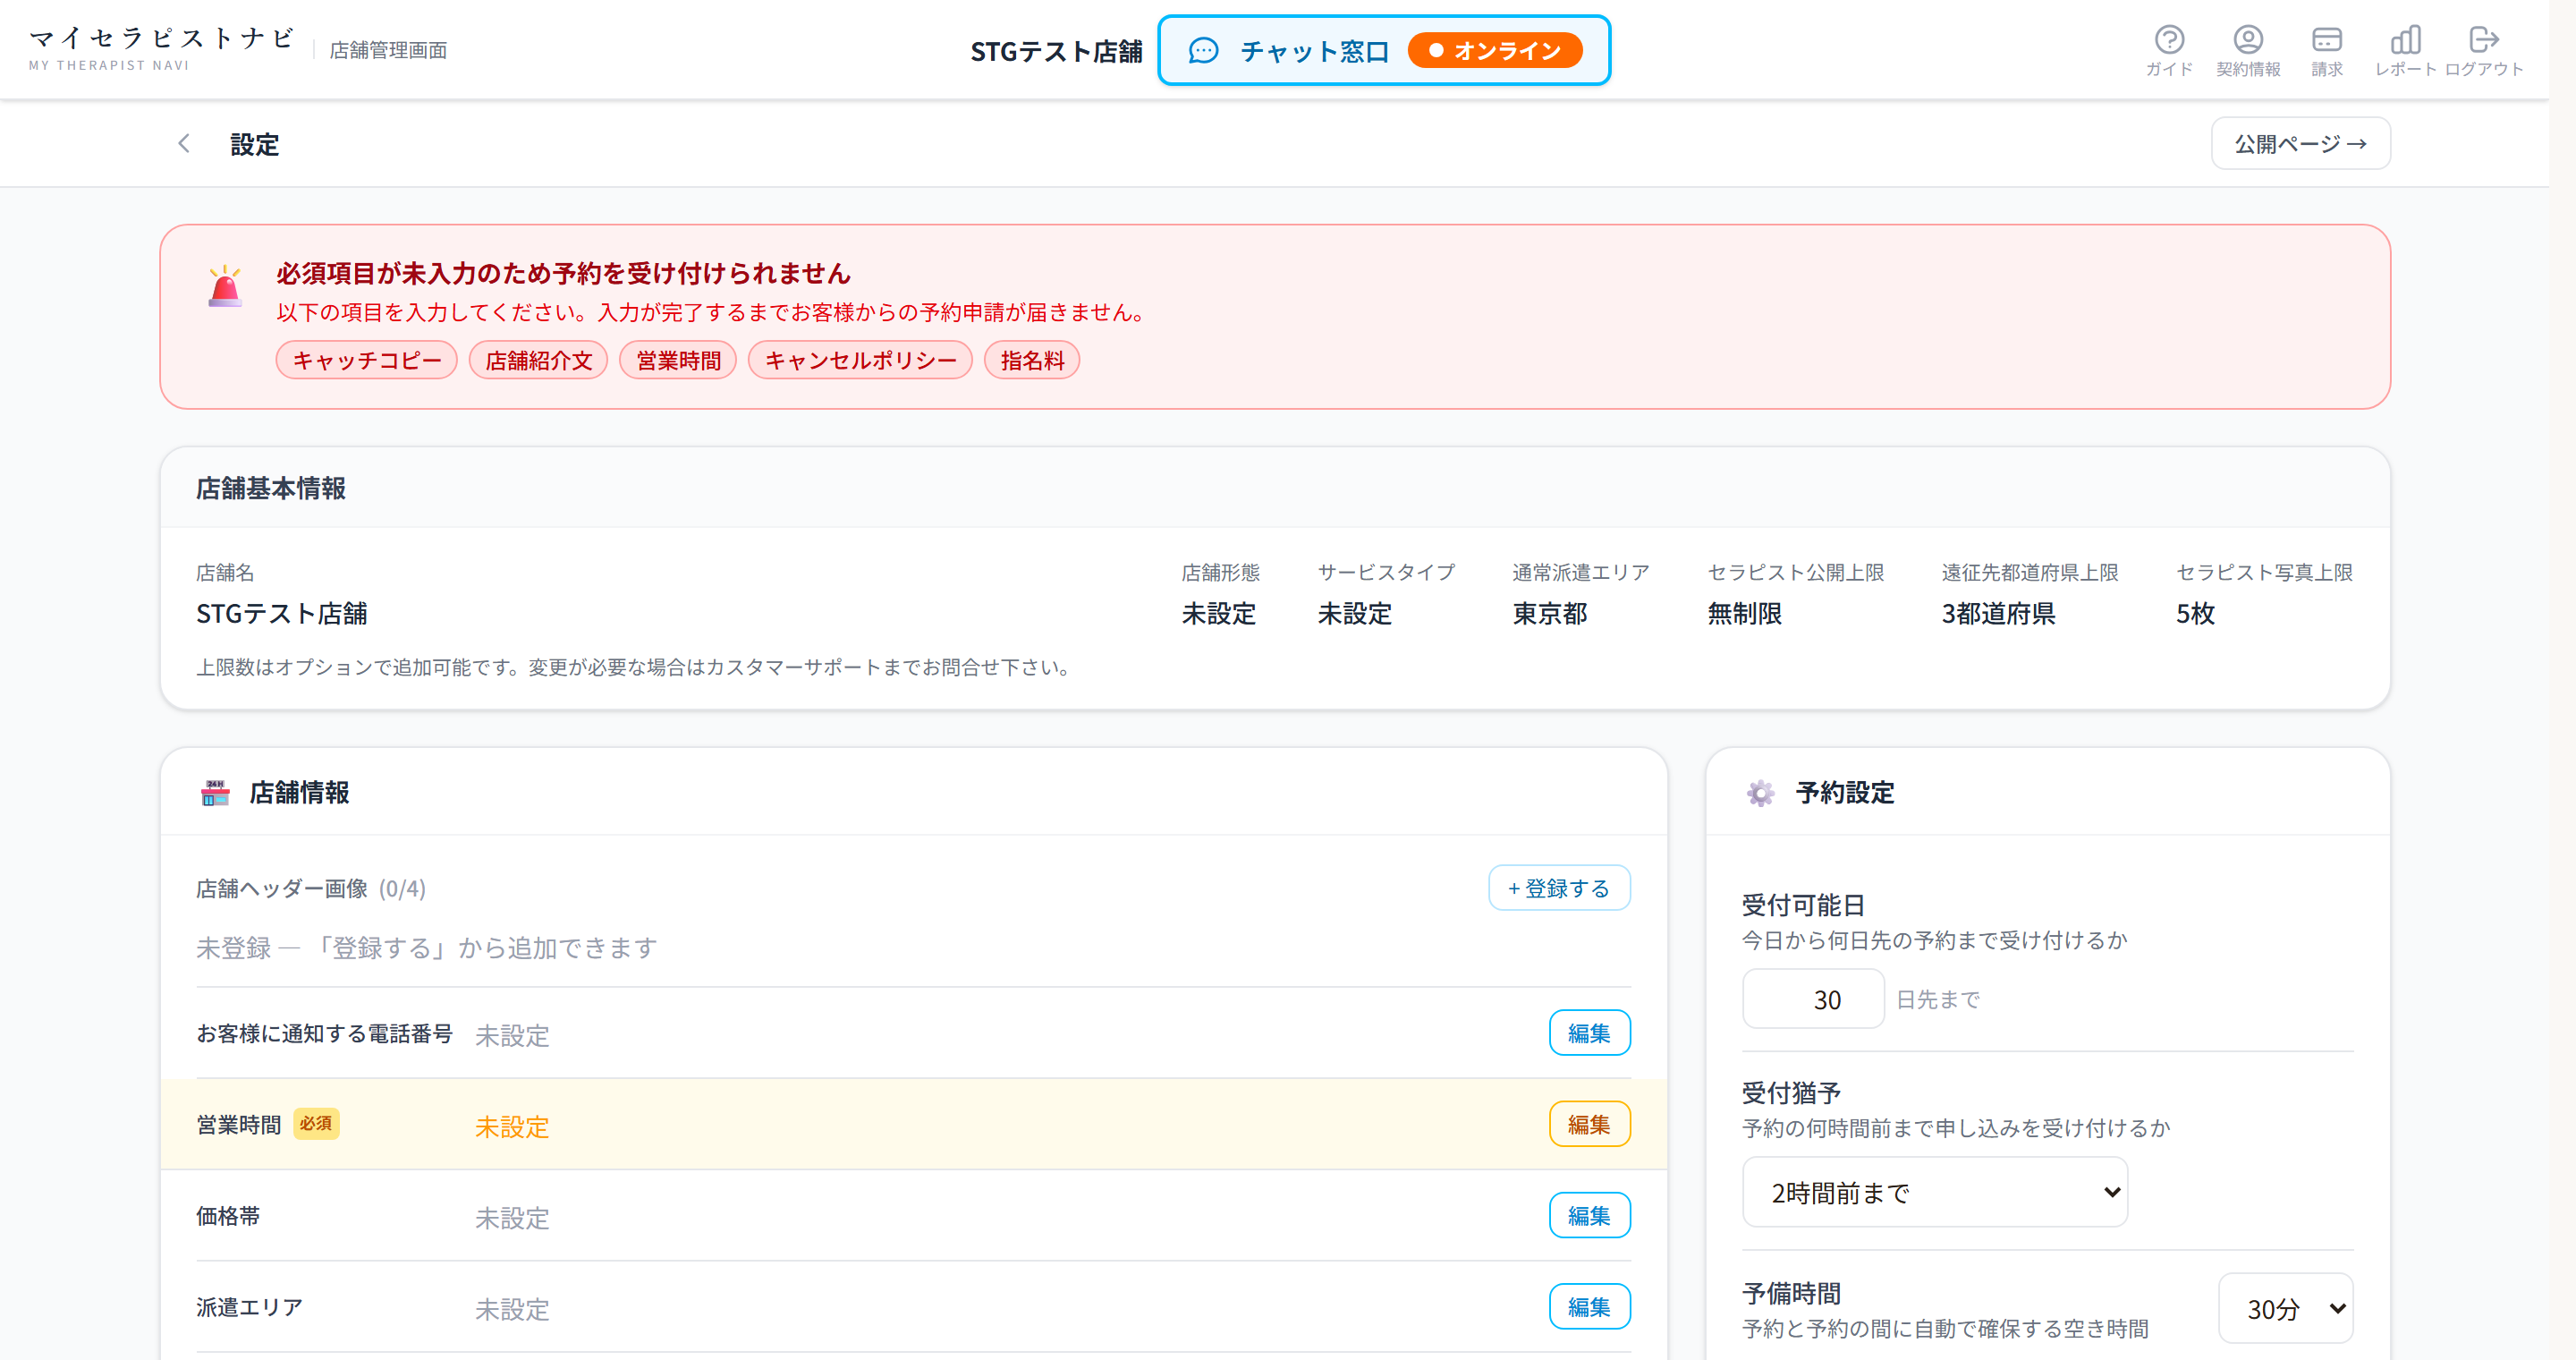Edit the 価格帯 row
The width and height of the screenshot is (2576, 1360).
(x=1589, y=1216)
